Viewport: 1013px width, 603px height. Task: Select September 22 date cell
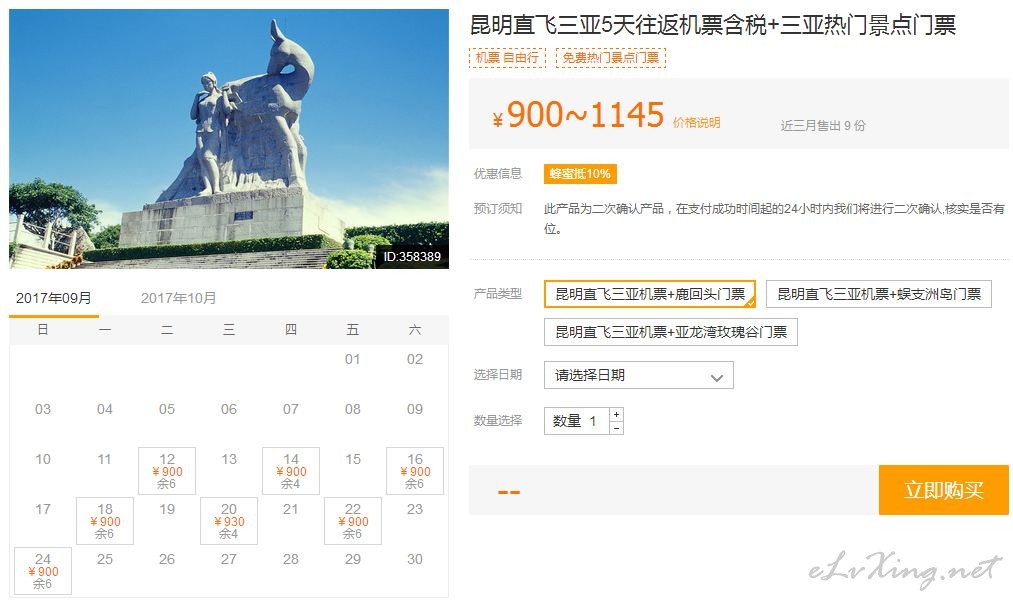(353, 521)
